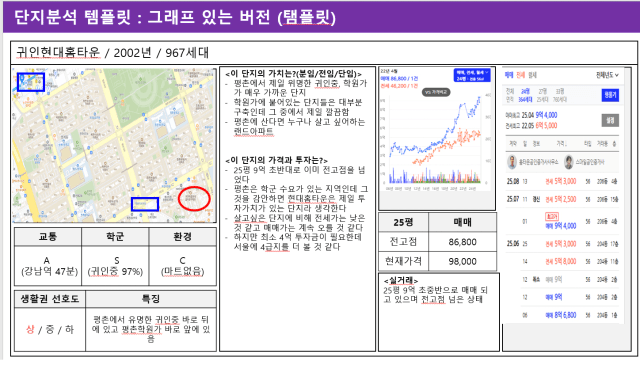Toggle the red 전세 filter

tap(520, 75)
